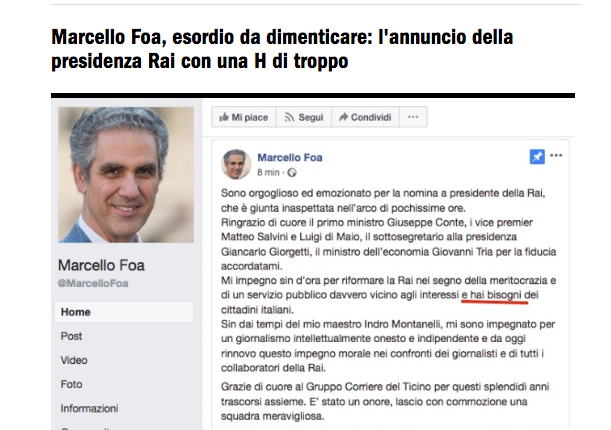Viewport: 611px width, 430px height.
Task: Open the post options ellipsis menu
Action: [556, 155]
